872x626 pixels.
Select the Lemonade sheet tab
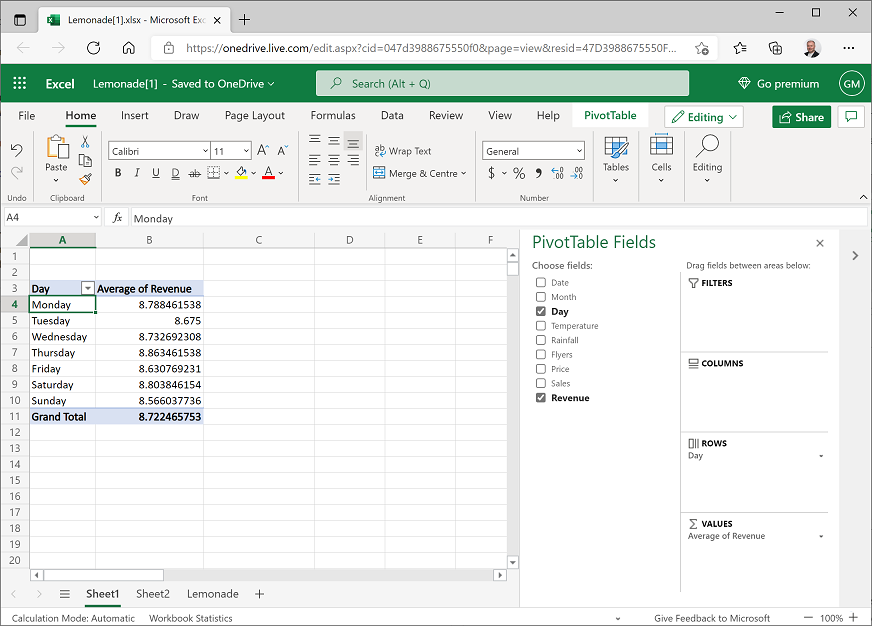[212, 593]
